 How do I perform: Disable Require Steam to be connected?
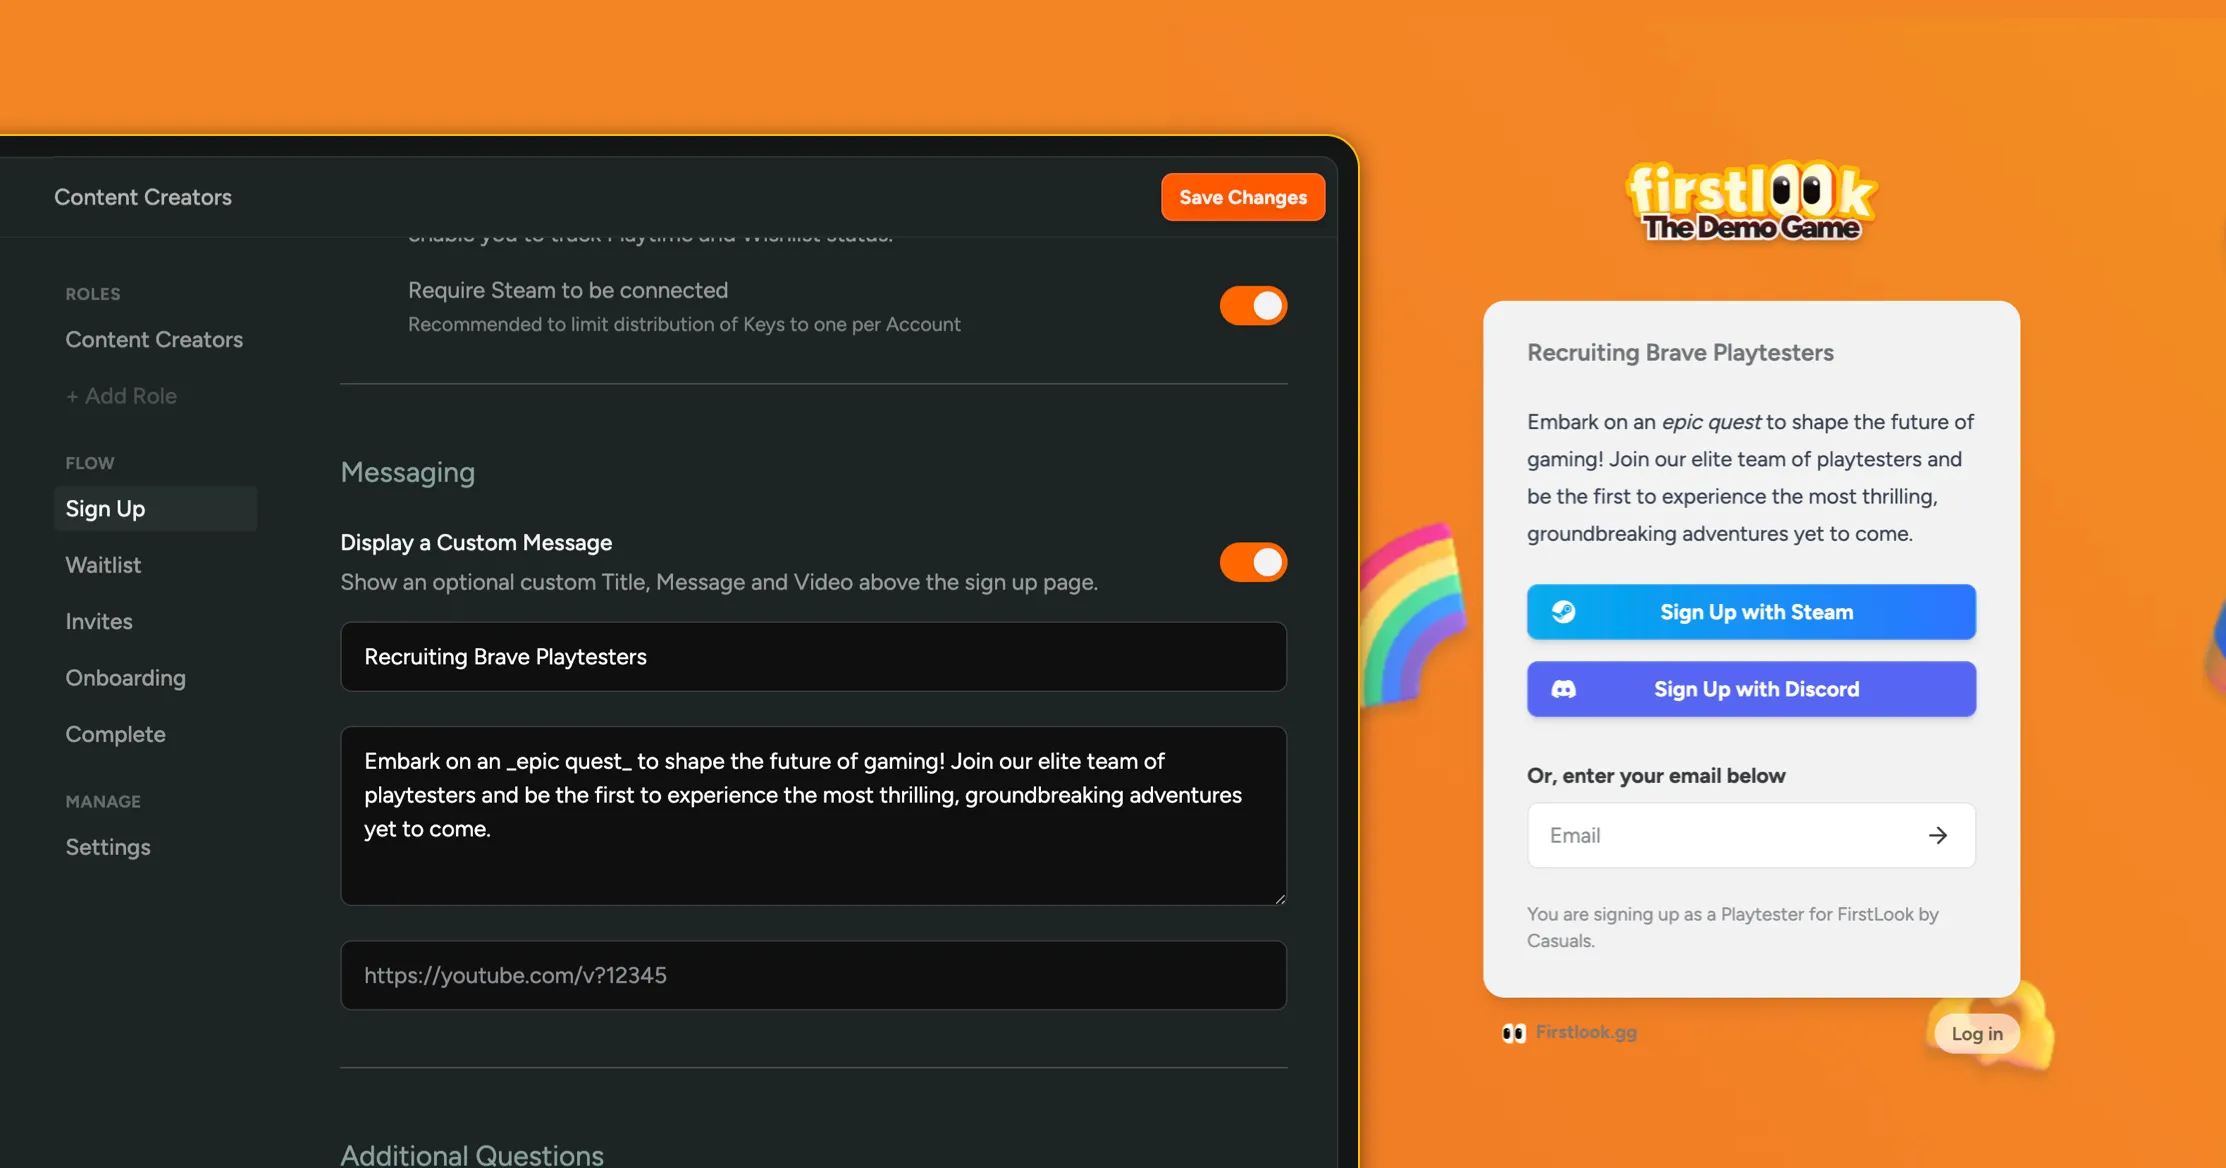(x=1253, y=306)
